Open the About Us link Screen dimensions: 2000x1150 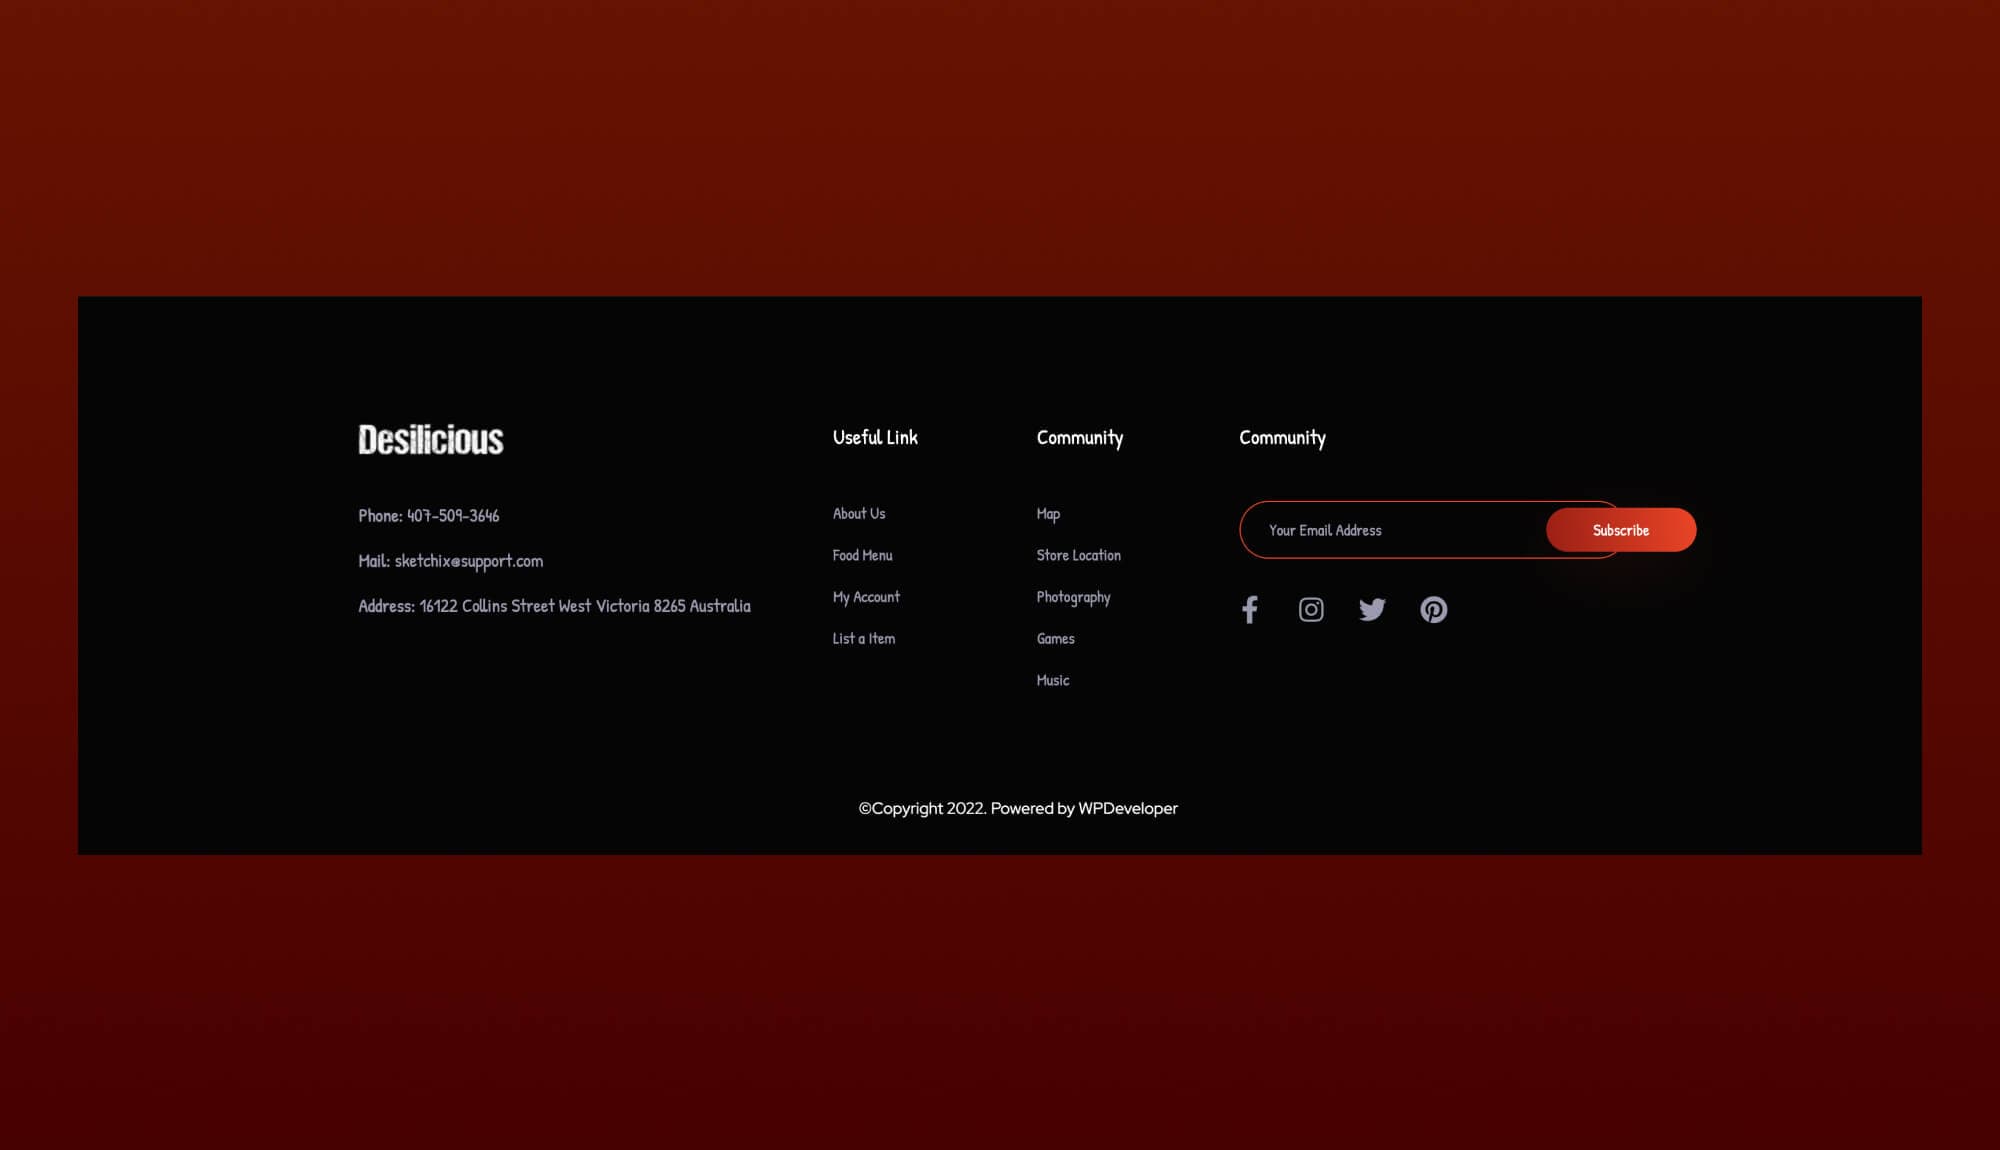click(x=859, y=514)
